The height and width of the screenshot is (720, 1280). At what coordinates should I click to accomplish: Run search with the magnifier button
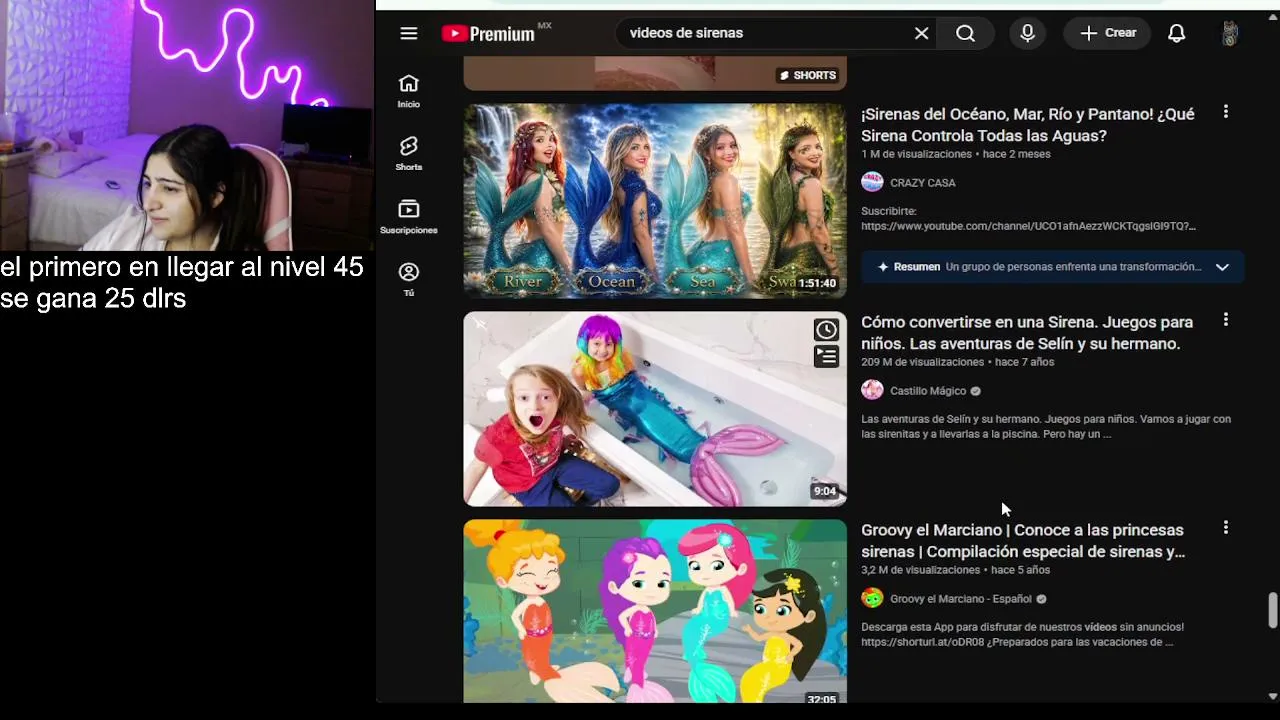pos(965,33)
